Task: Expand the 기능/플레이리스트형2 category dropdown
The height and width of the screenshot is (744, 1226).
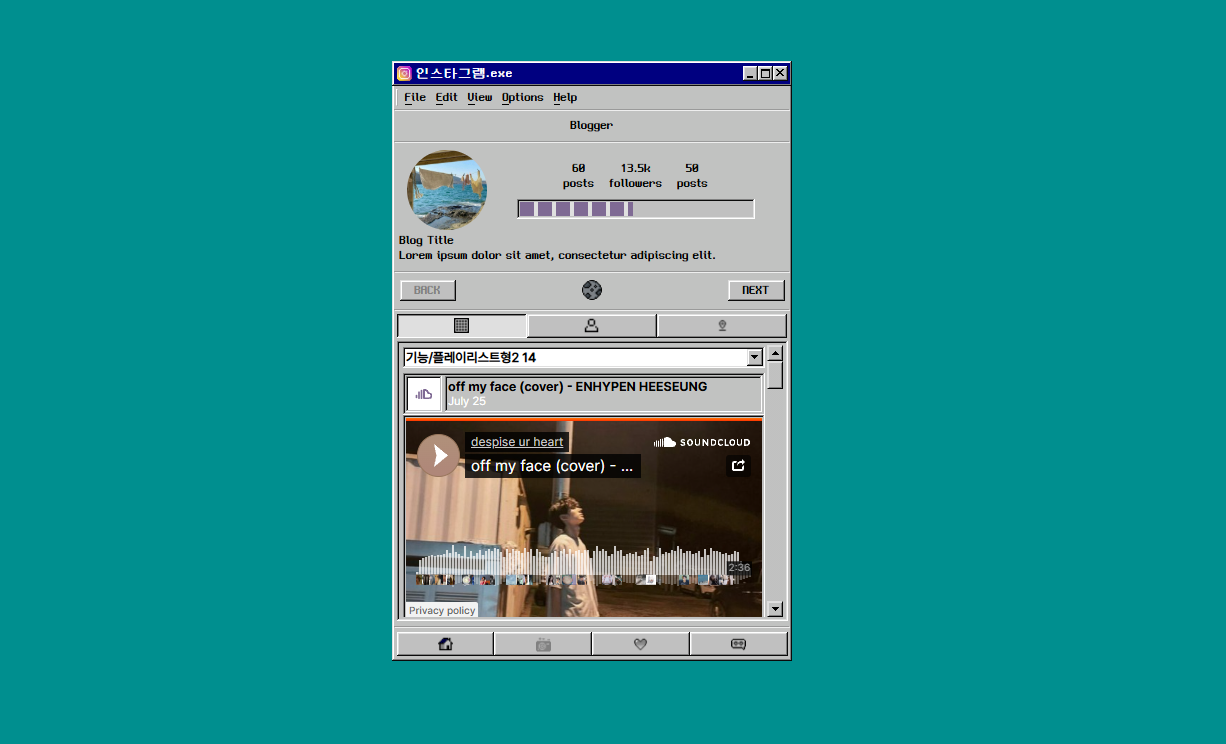Action: 755,357
